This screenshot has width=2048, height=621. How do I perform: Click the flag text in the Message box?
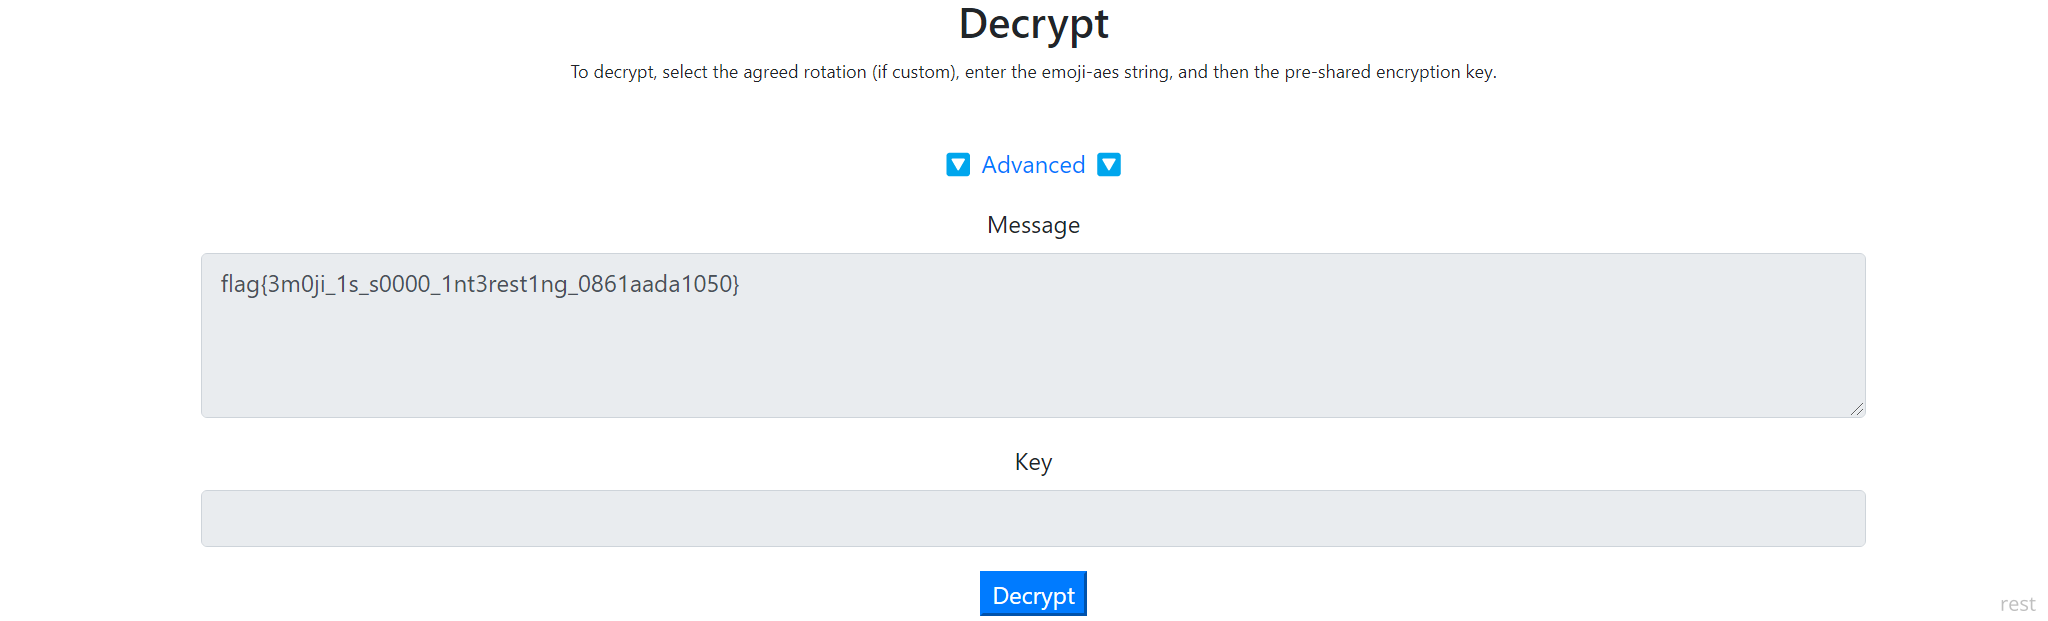(480, 284)
